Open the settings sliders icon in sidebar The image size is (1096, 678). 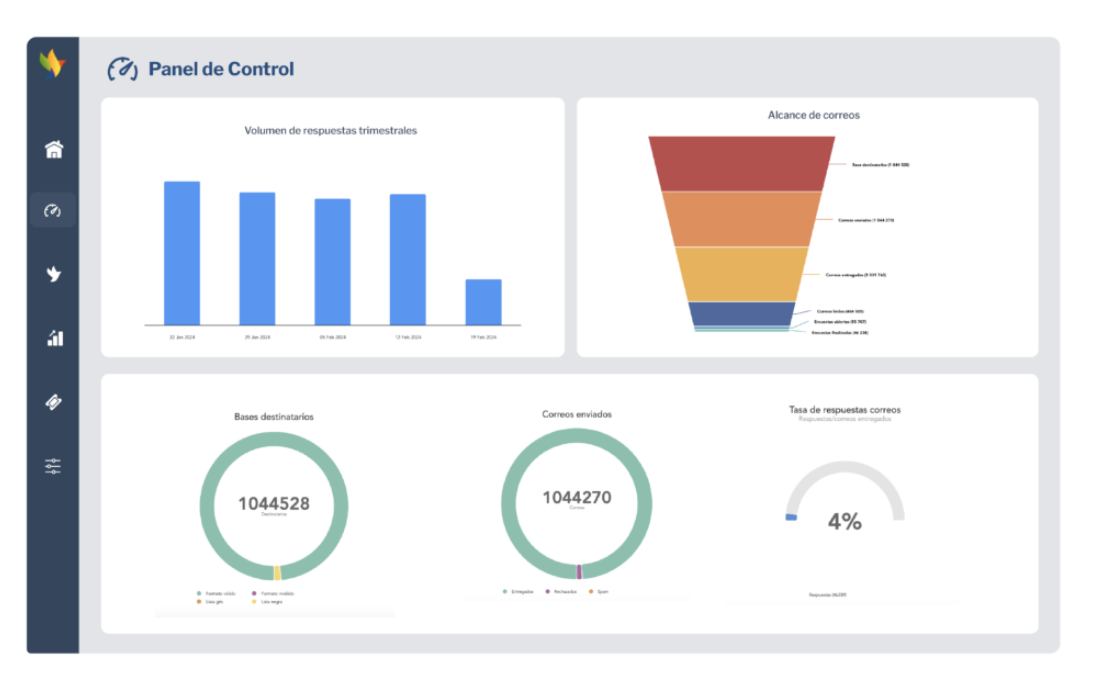(53, 466)
